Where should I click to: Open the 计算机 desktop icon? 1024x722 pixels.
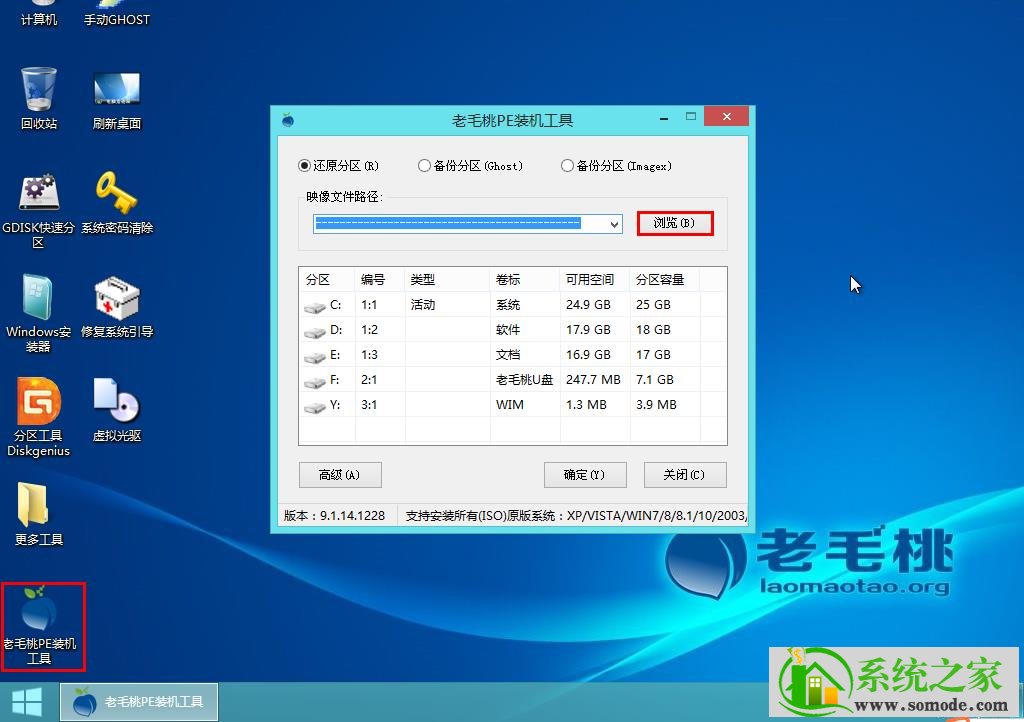point(39,13)
